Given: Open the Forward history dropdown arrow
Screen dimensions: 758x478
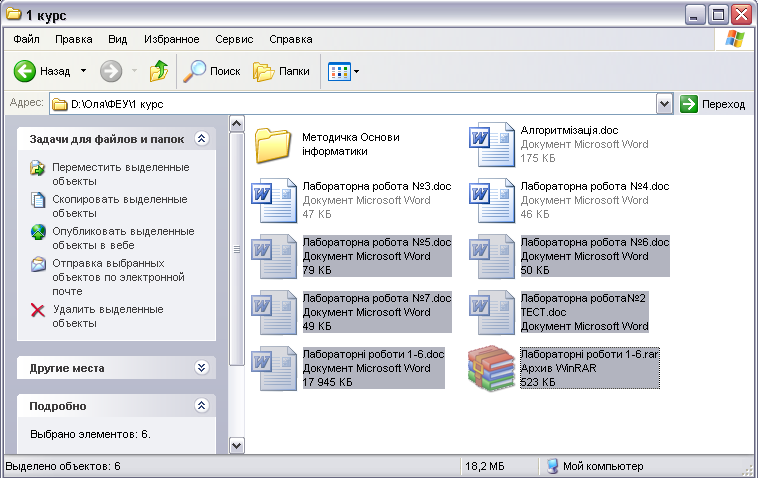Looking at the screenshot, I should tap(134, 71).
